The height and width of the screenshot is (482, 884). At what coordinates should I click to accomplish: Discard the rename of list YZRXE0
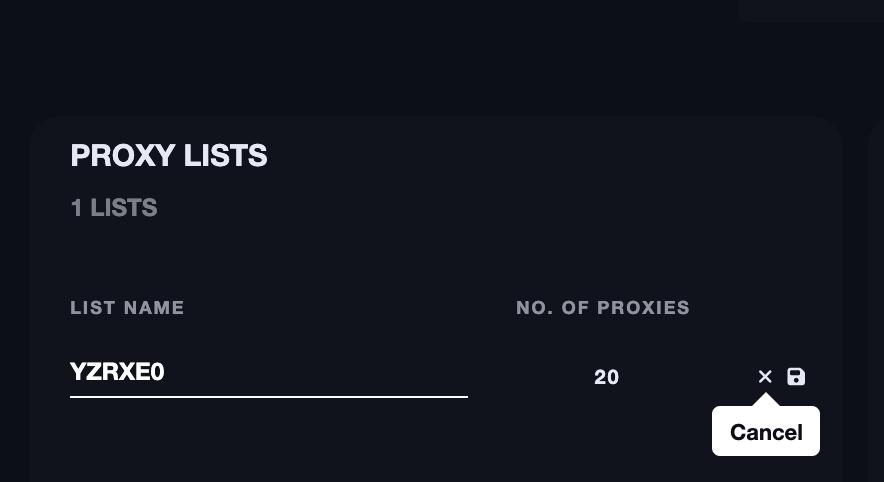765,377
